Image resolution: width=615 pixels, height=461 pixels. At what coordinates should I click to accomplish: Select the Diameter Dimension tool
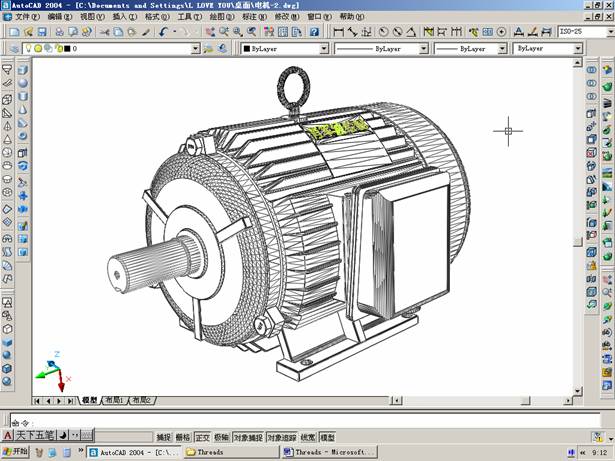pyautogui.click(x=397, y=32)
